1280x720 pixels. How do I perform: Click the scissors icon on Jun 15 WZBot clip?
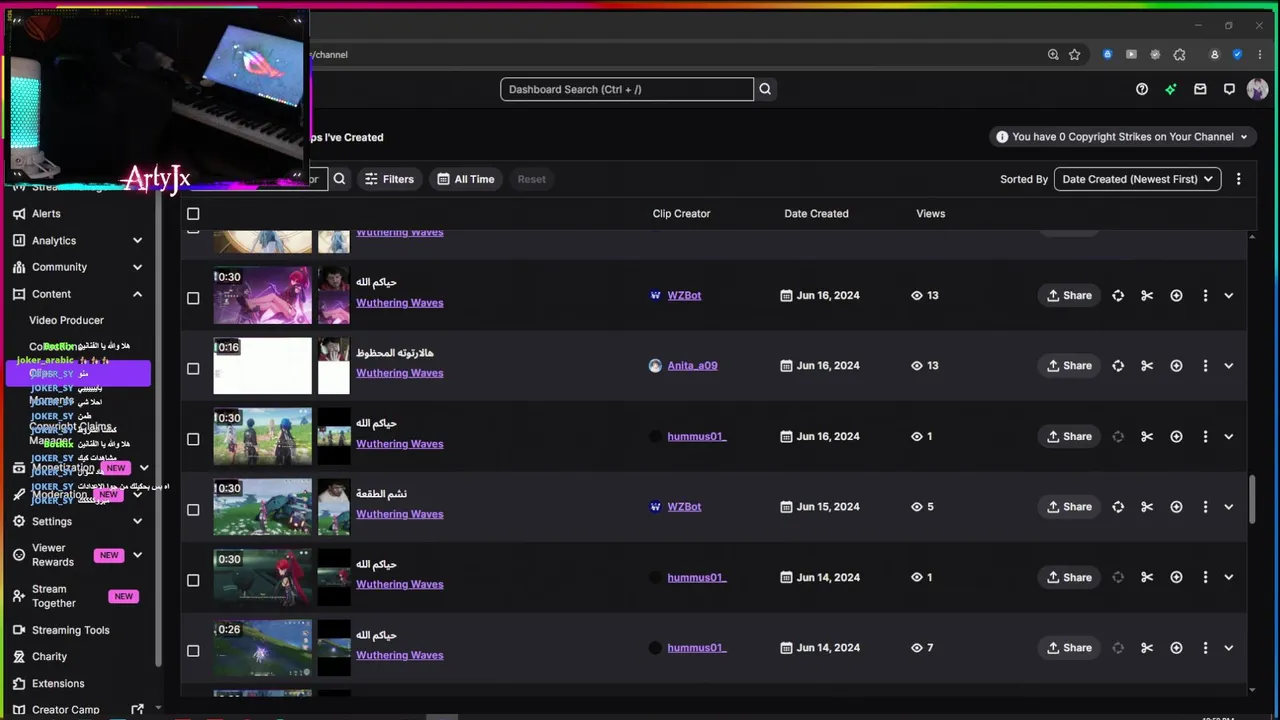[x=1147, y=507]
